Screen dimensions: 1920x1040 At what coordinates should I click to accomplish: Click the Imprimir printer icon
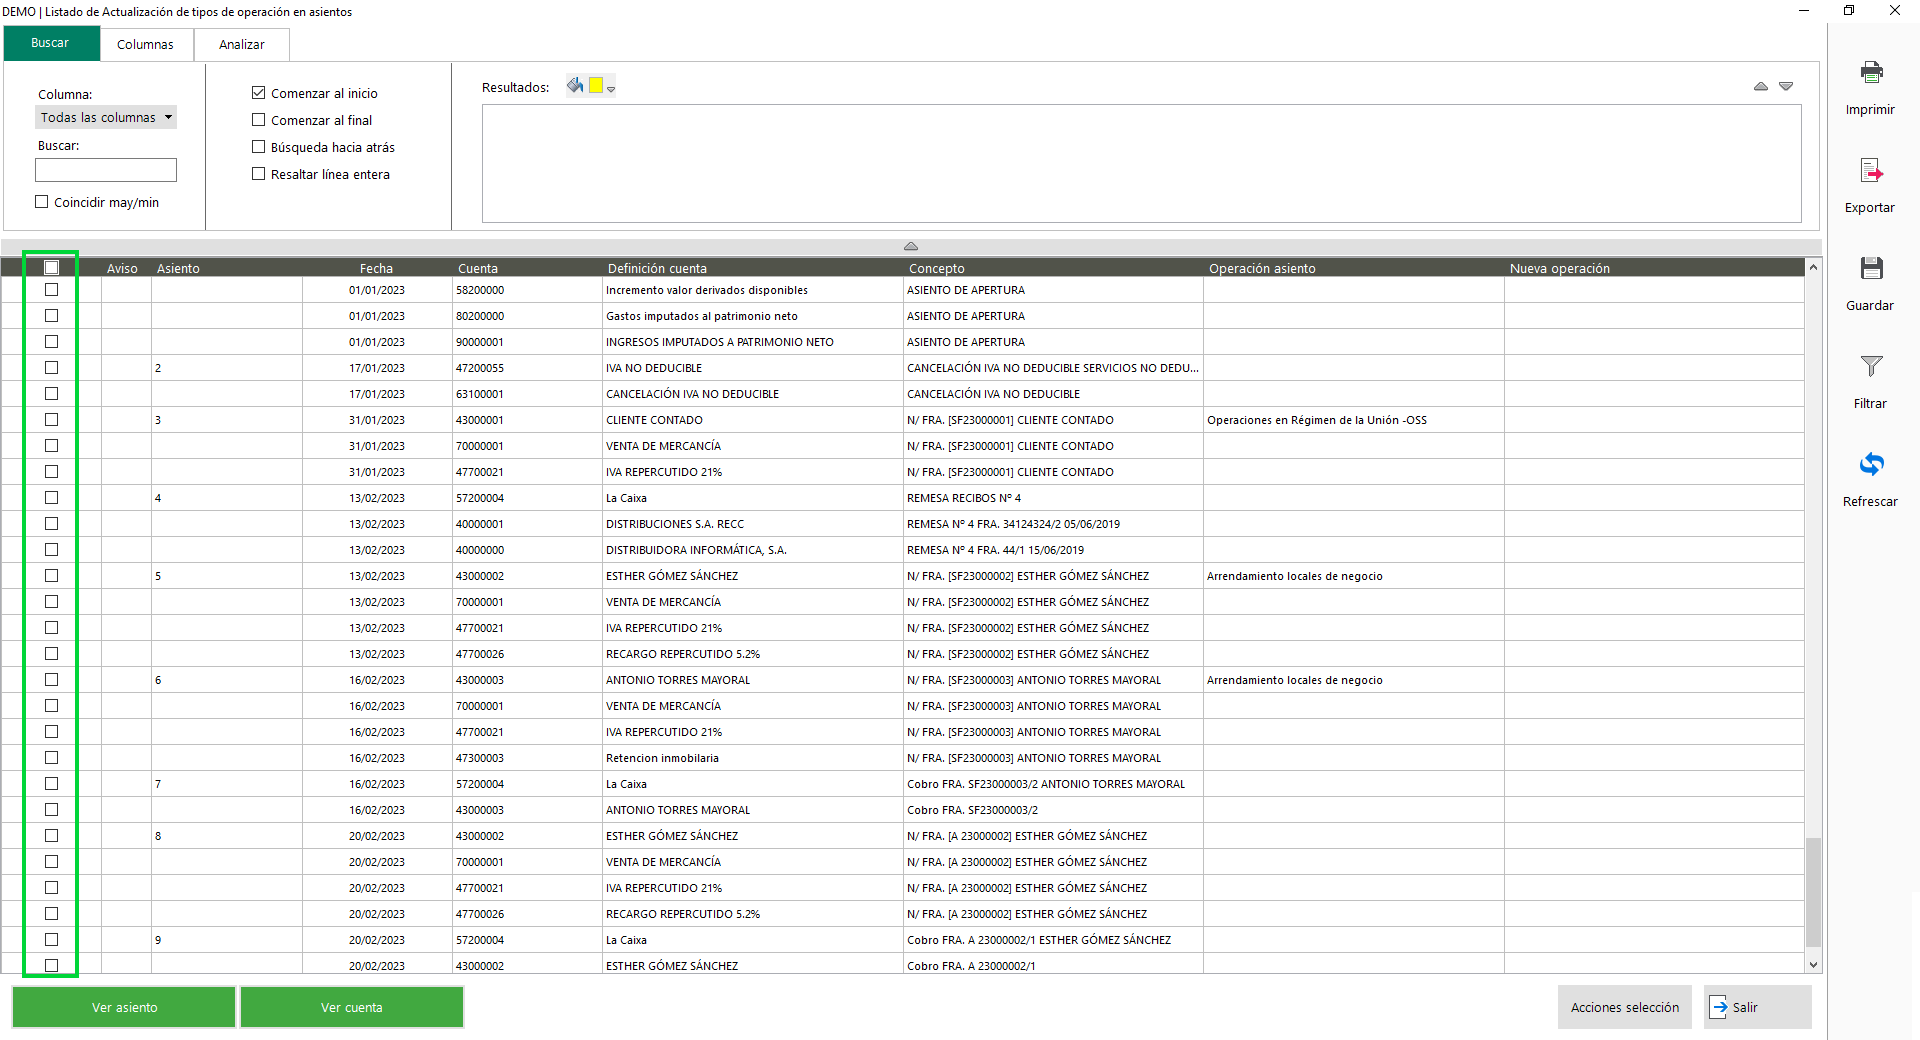click(1871, 72)
